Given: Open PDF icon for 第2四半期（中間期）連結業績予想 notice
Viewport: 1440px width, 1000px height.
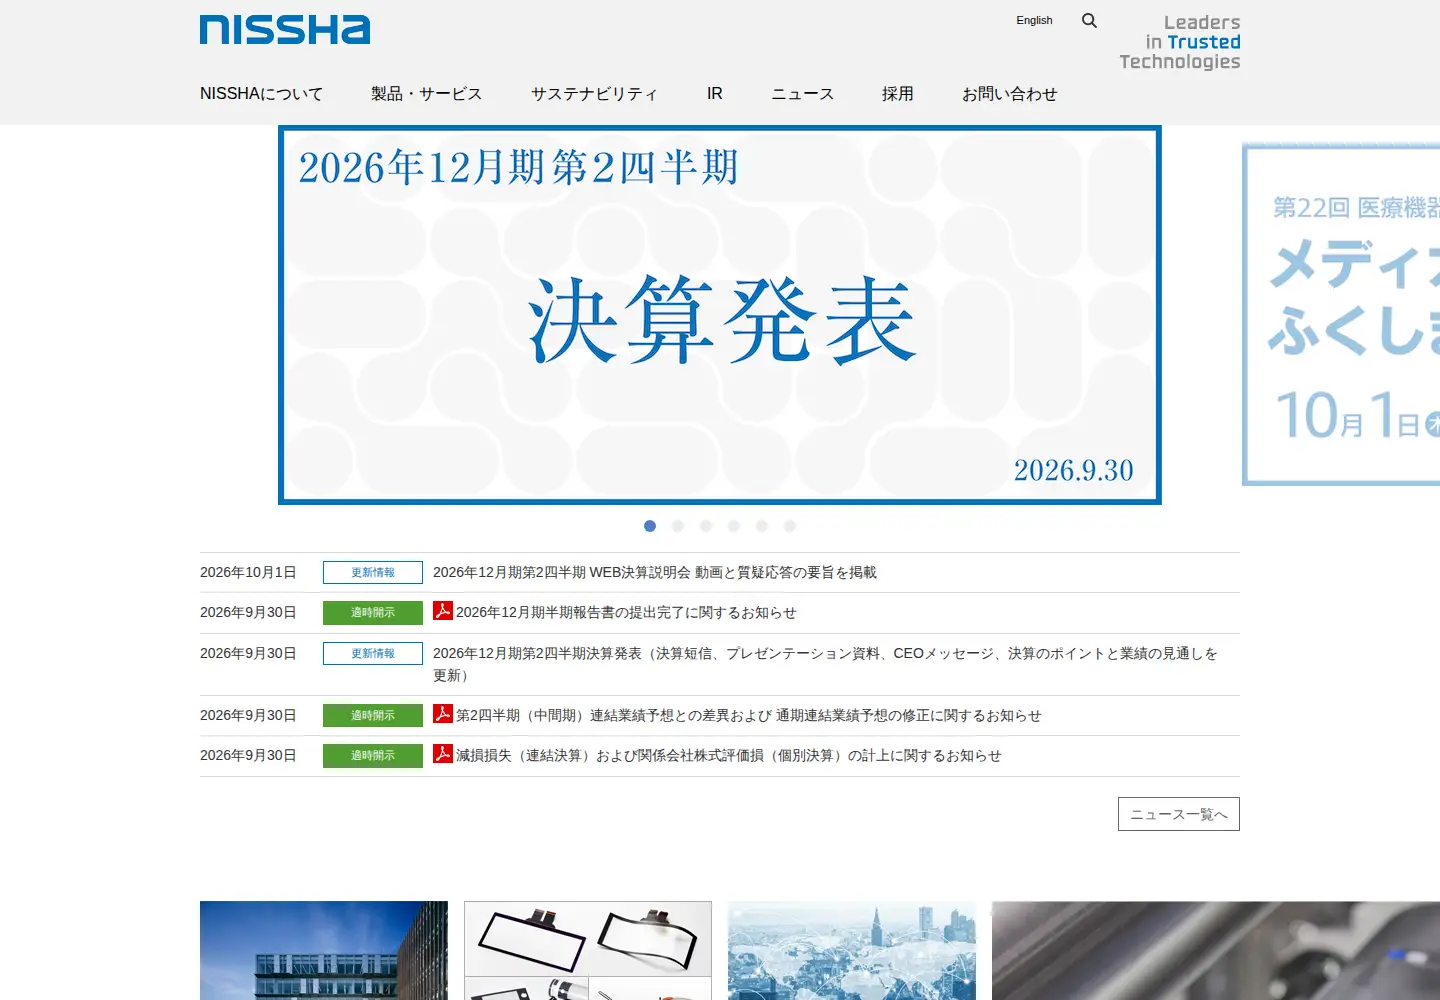Looking at the screenshot, I should (x=443, y=714).
